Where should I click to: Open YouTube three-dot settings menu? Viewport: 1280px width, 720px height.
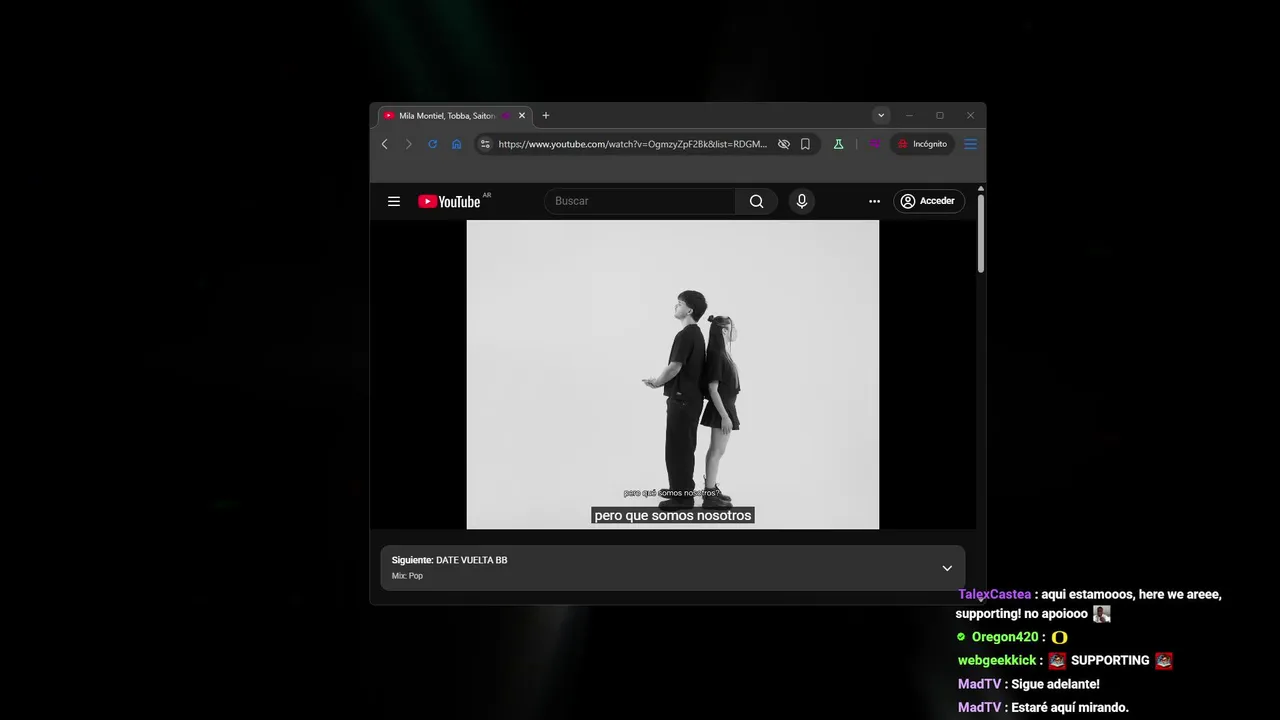(874, 201)
